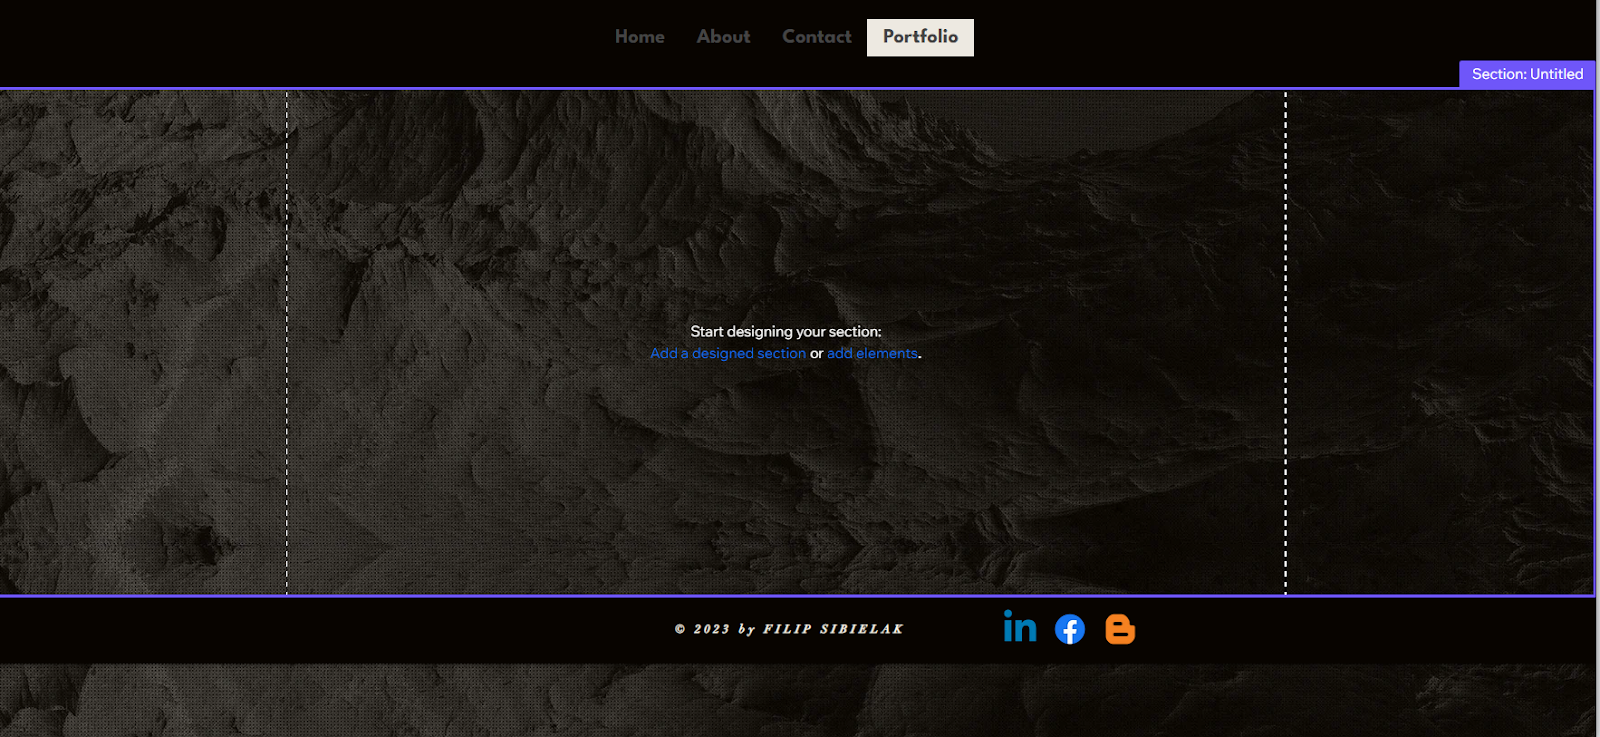
Task: Open the About page link
Action: pyautogui.click(x=723, y=37)
